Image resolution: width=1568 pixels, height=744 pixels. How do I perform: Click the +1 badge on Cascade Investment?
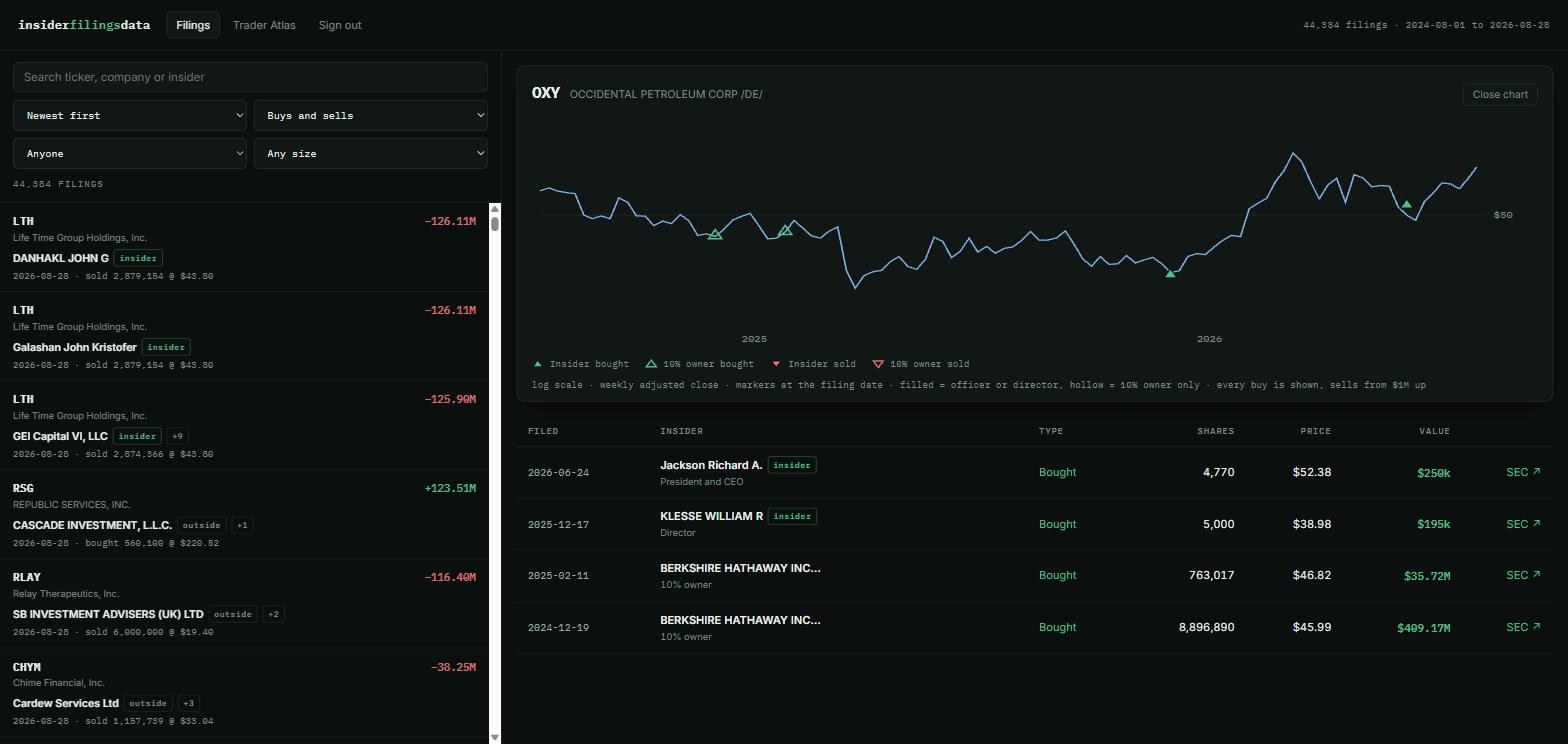(x=242, y=525)
